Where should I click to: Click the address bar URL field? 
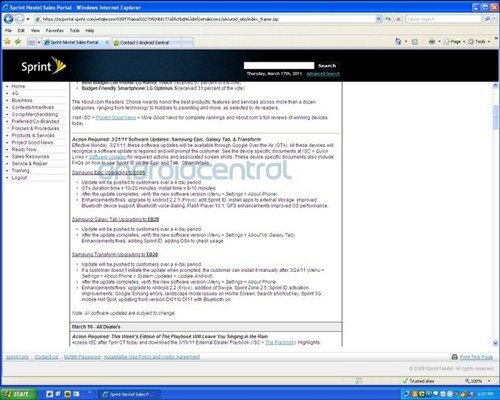pos(205,19)
